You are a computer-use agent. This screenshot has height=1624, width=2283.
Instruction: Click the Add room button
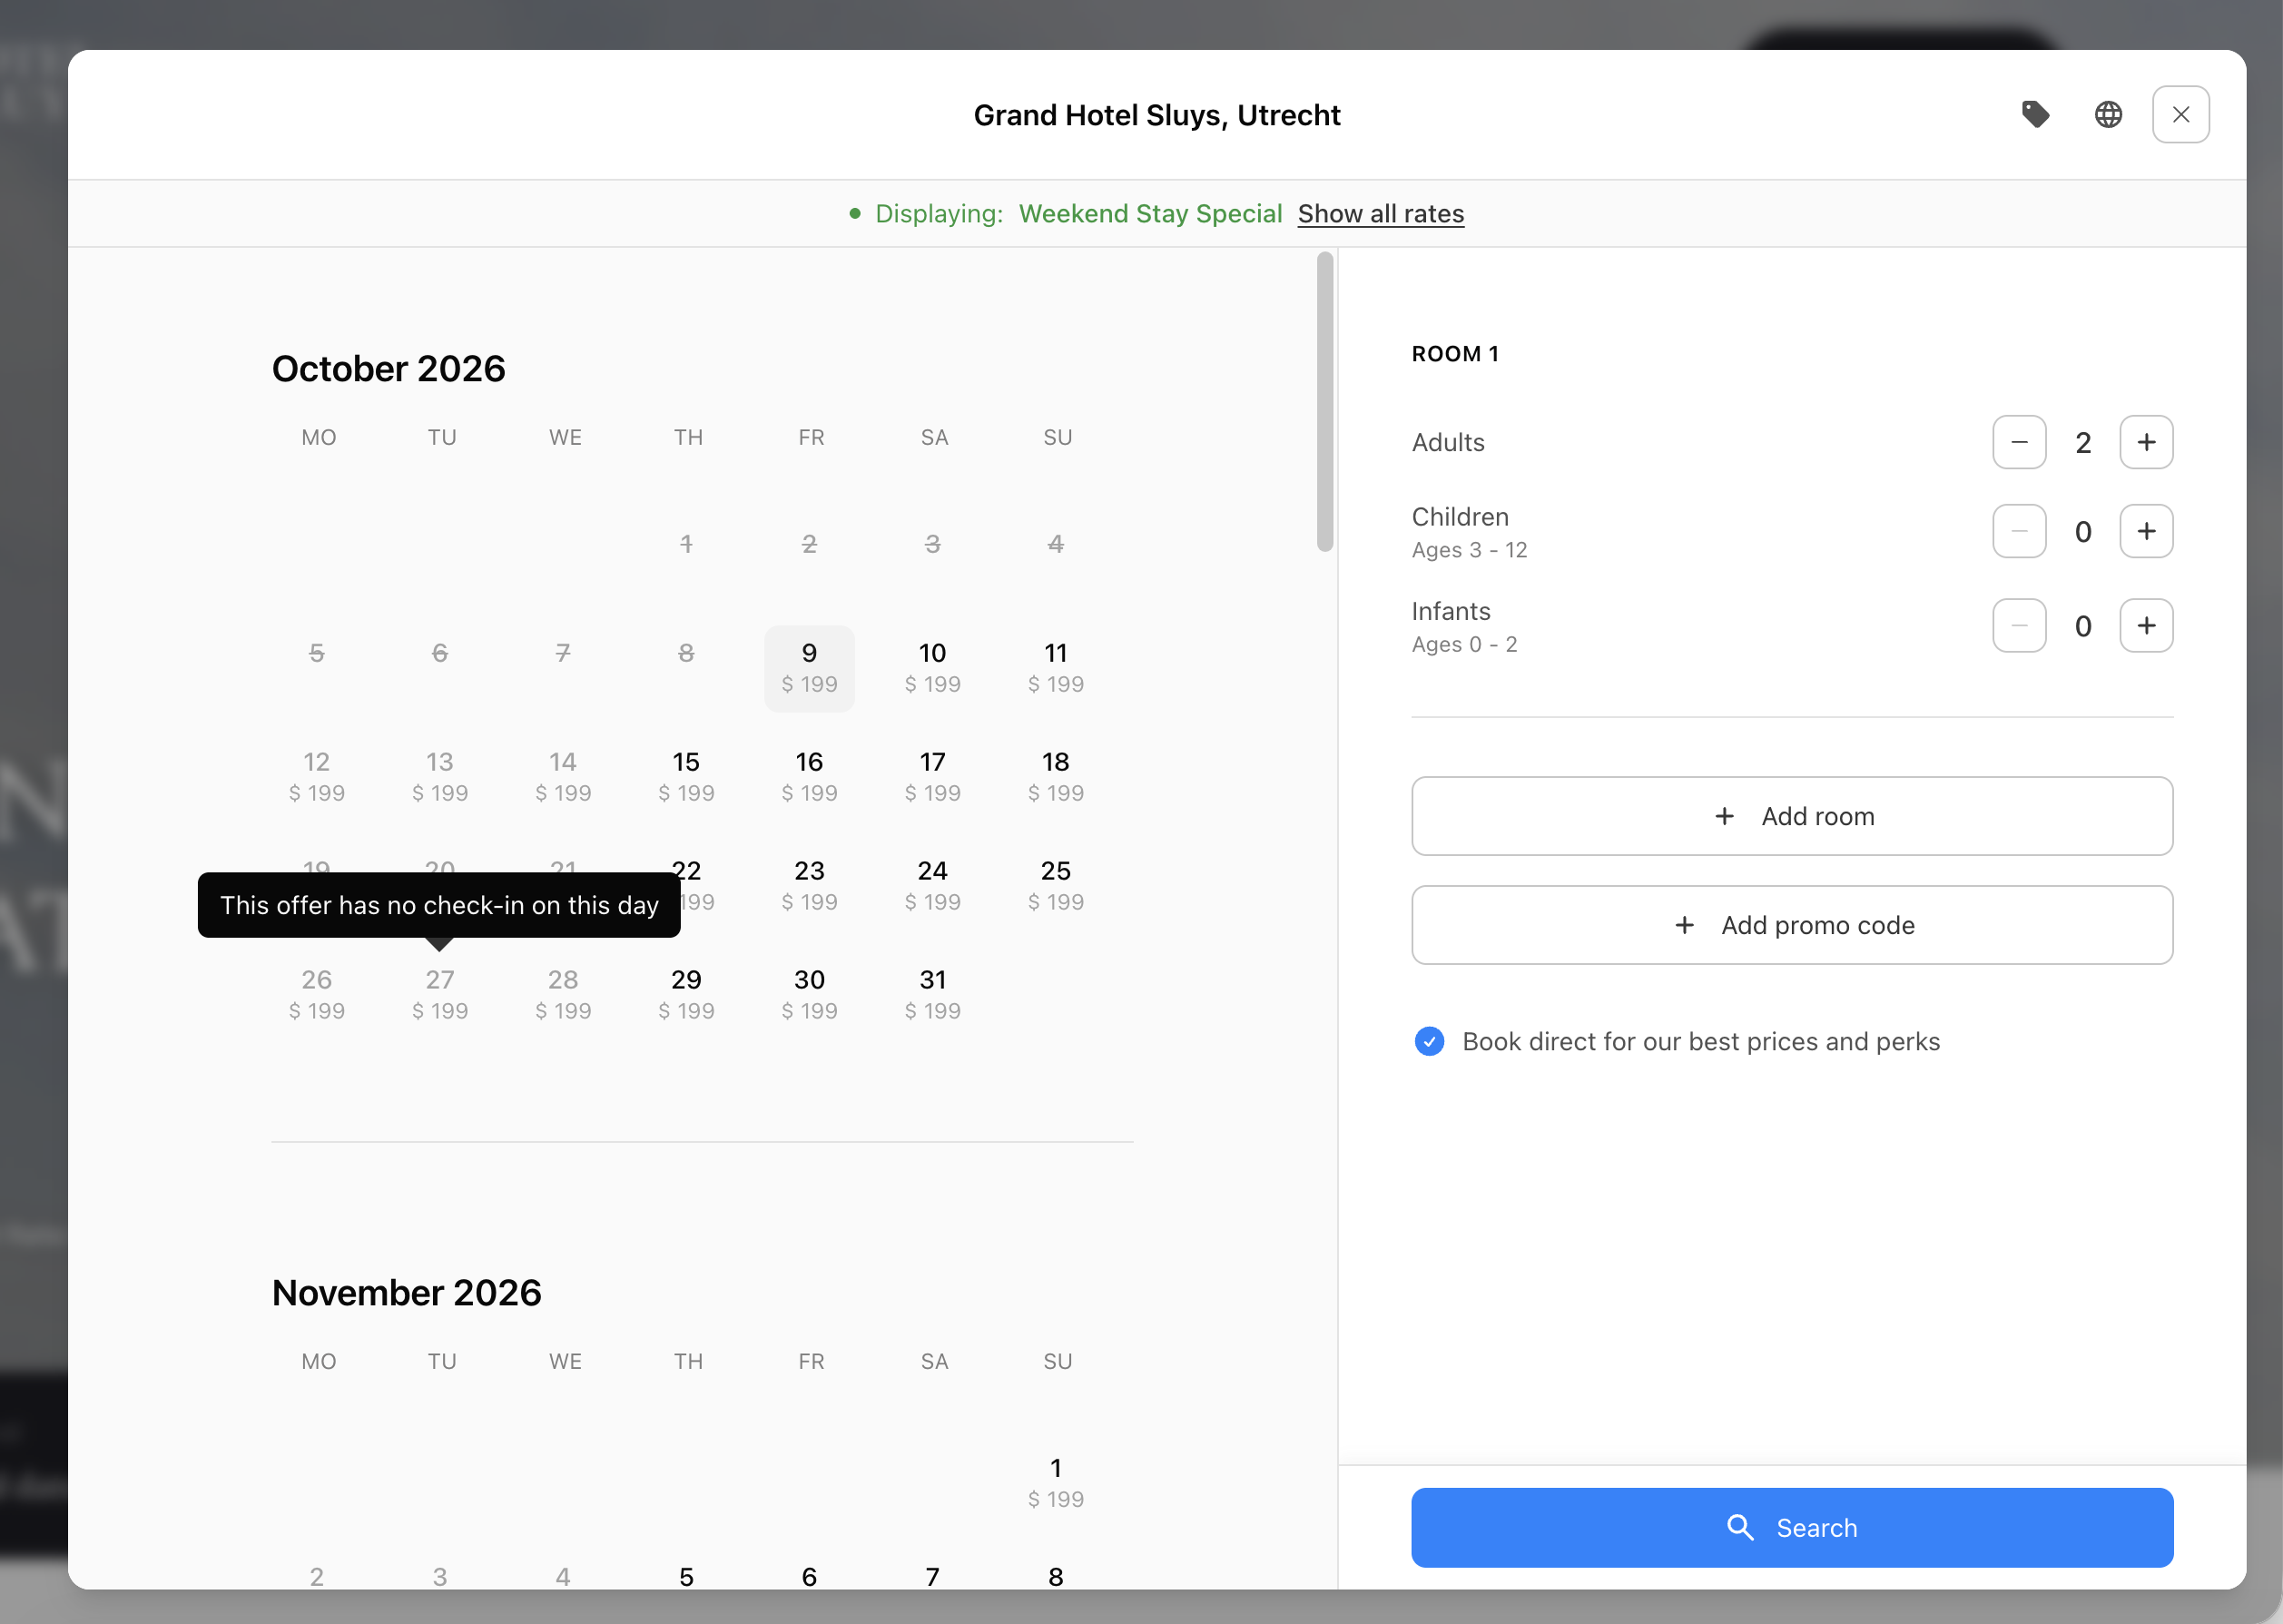[x=1792, y=816]
